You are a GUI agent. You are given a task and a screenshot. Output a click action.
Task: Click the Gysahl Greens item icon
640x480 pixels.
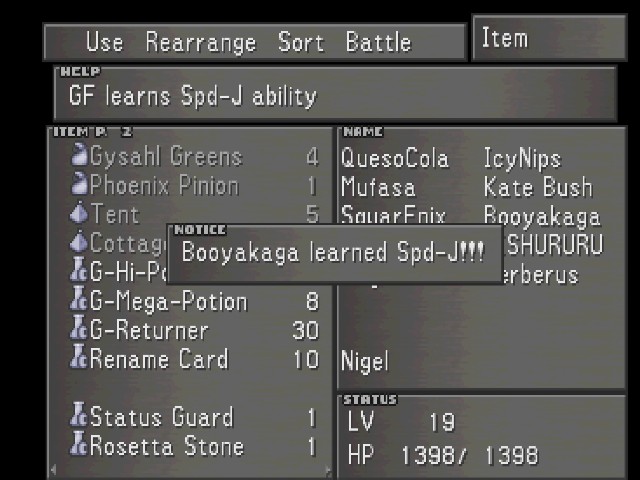point(79,154)
